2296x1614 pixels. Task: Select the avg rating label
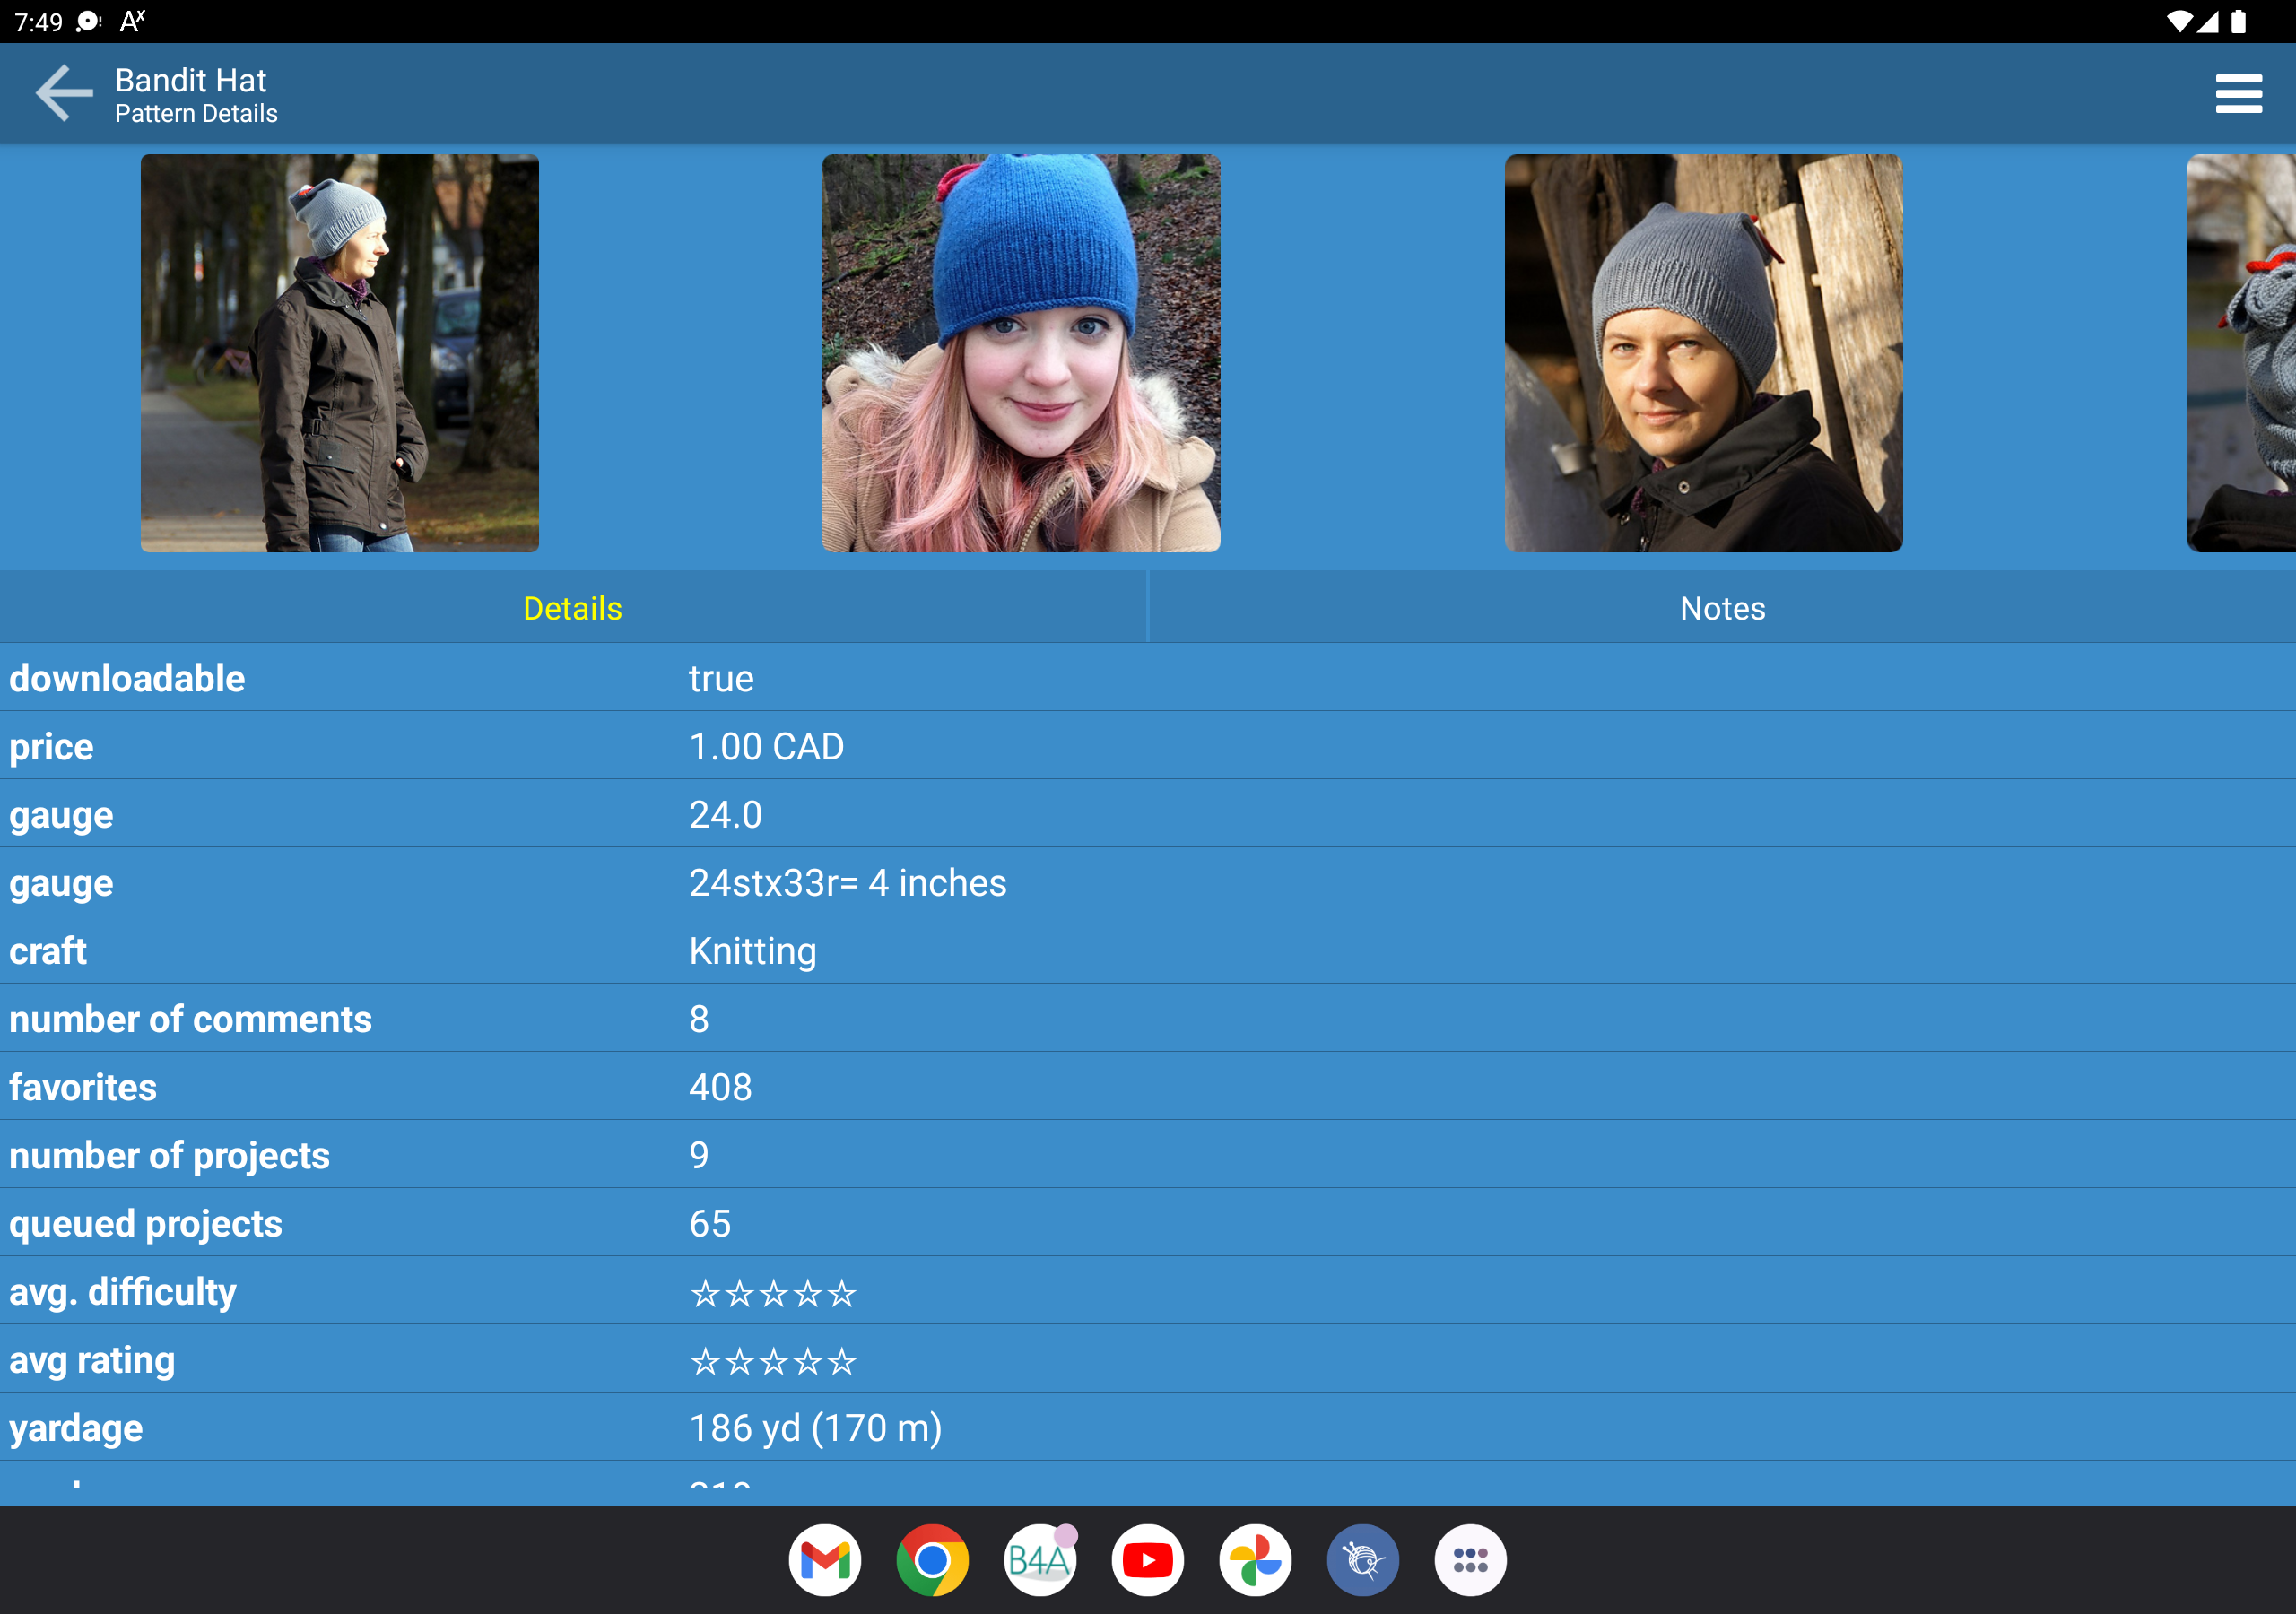pyautogui.click(x=92, y=1360)
